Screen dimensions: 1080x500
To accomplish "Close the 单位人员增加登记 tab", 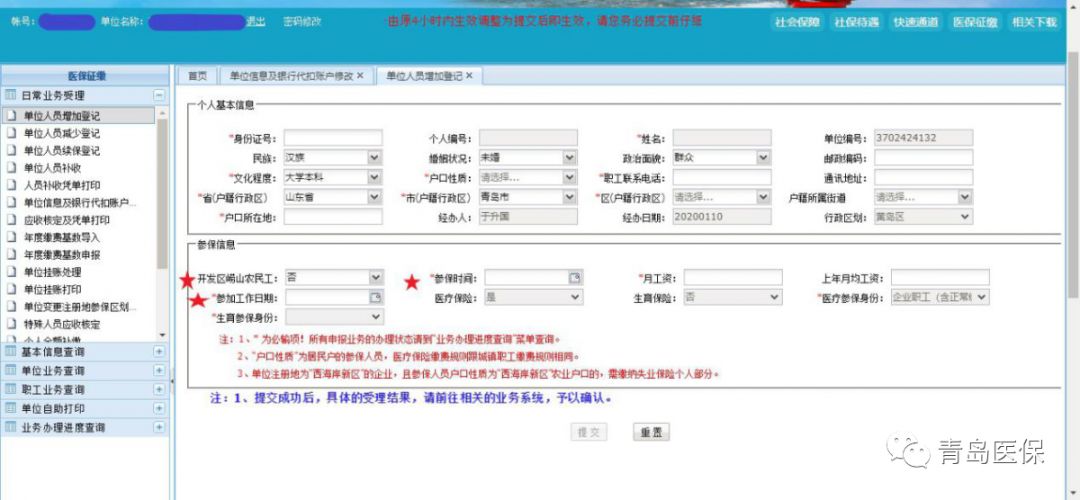I will (468, 76).
